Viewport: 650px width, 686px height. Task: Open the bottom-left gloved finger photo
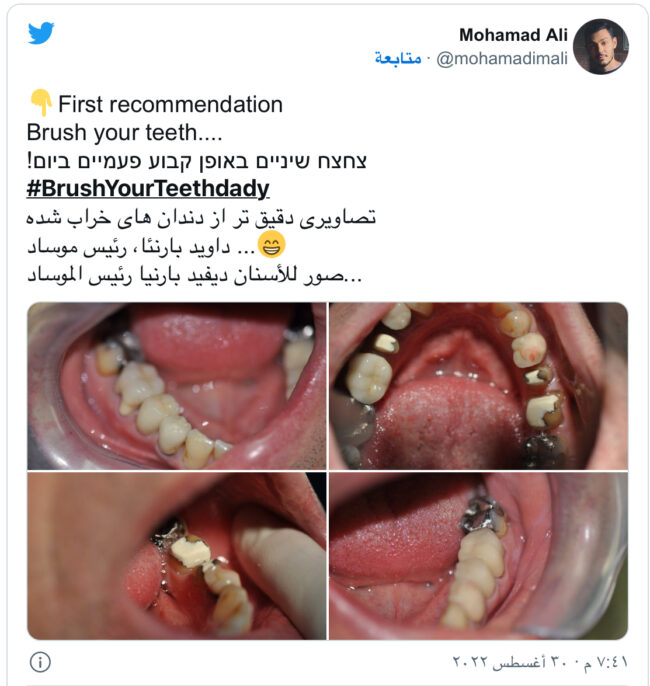coord(177,556)
